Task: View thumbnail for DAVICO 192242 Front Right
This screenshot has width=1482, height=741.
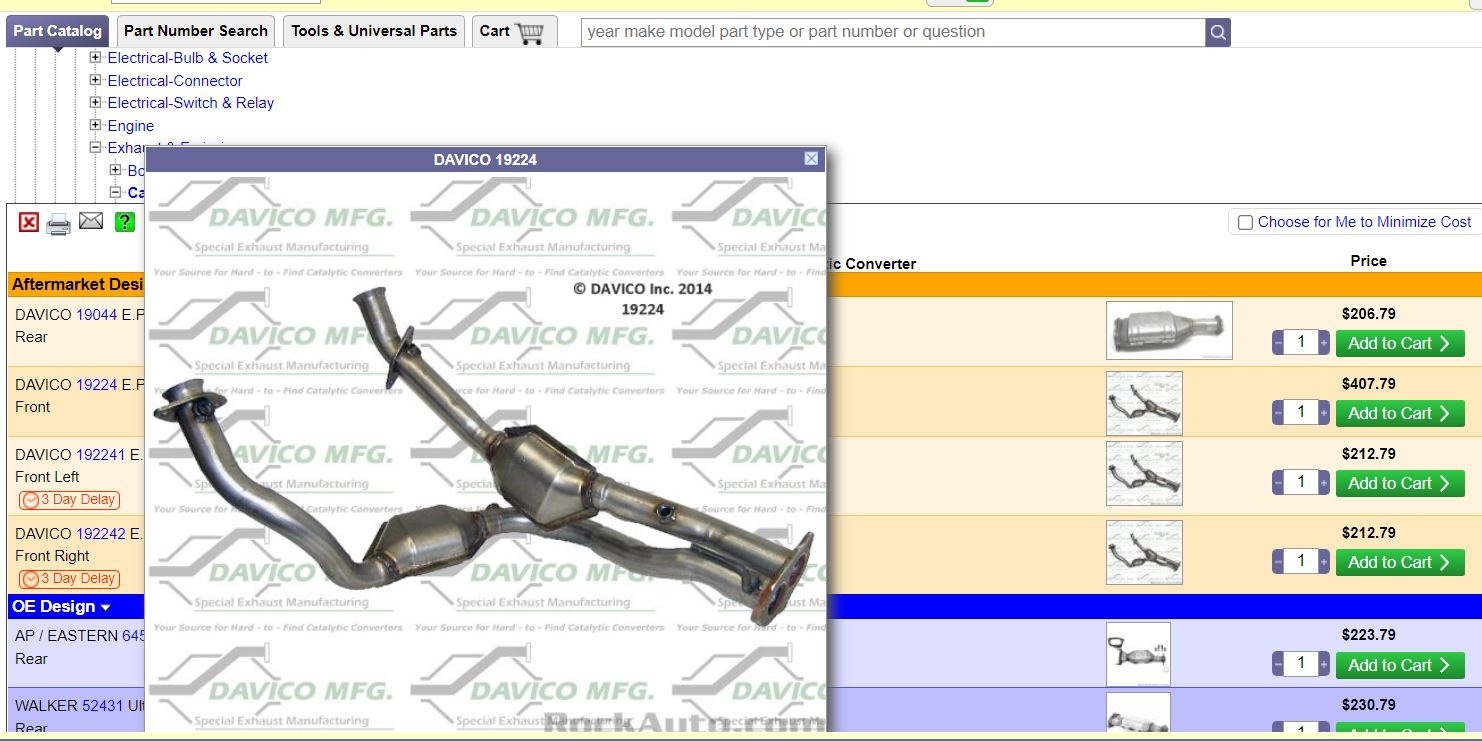Action: click(x=1144, y=552)
